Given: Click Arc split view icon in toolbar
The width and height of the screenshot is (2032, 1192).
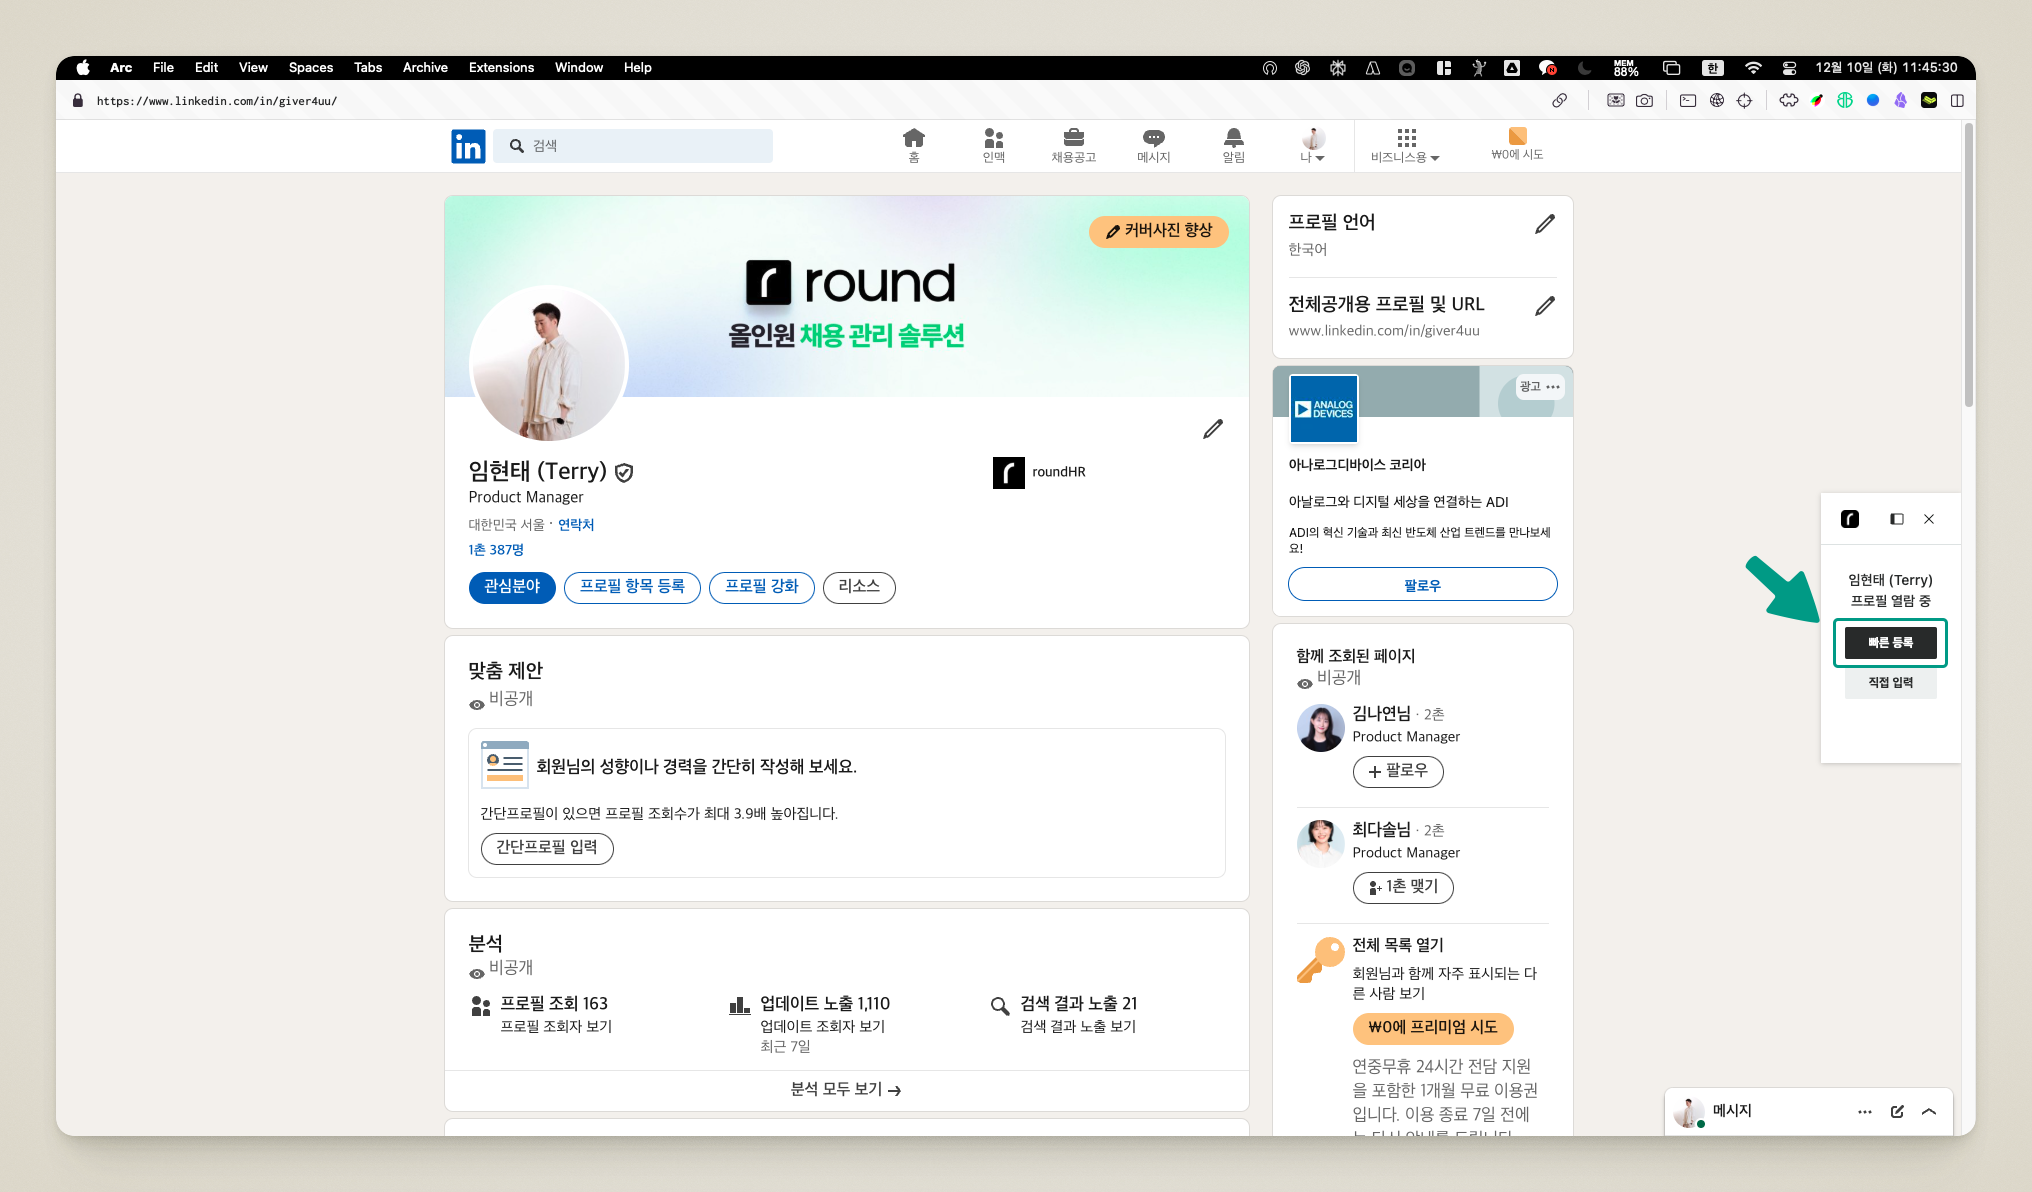Looking at the screenshot, I should [x=1958, y=100].
